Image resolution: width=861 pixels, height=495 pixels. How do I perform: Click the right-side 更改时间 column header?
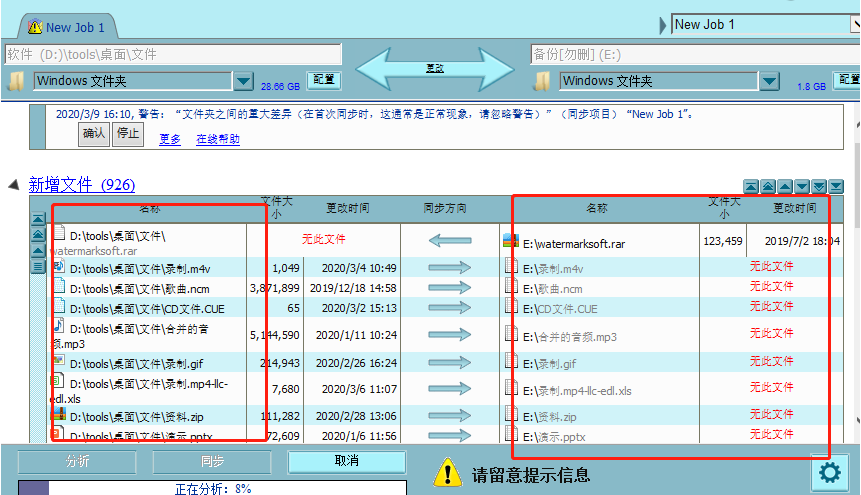tap(795, 208)
